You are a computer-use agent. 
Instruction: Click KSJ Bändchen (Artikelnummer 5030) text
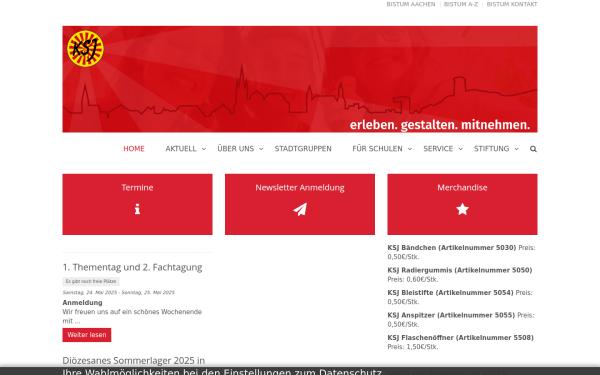tap(452, 248)
